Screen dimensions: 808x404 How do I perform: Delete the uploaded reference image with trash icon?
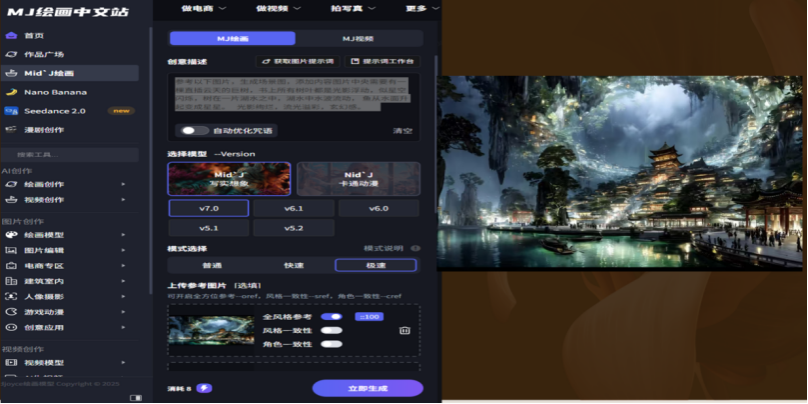click(x=405, y=330)
